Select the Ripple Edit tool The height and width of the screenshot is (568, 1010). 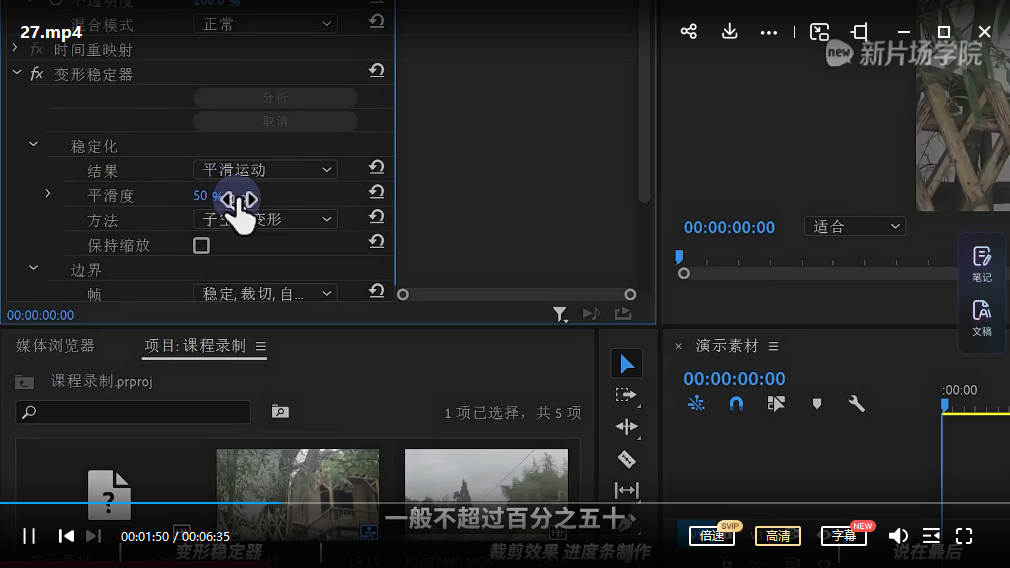click(626, 426)
